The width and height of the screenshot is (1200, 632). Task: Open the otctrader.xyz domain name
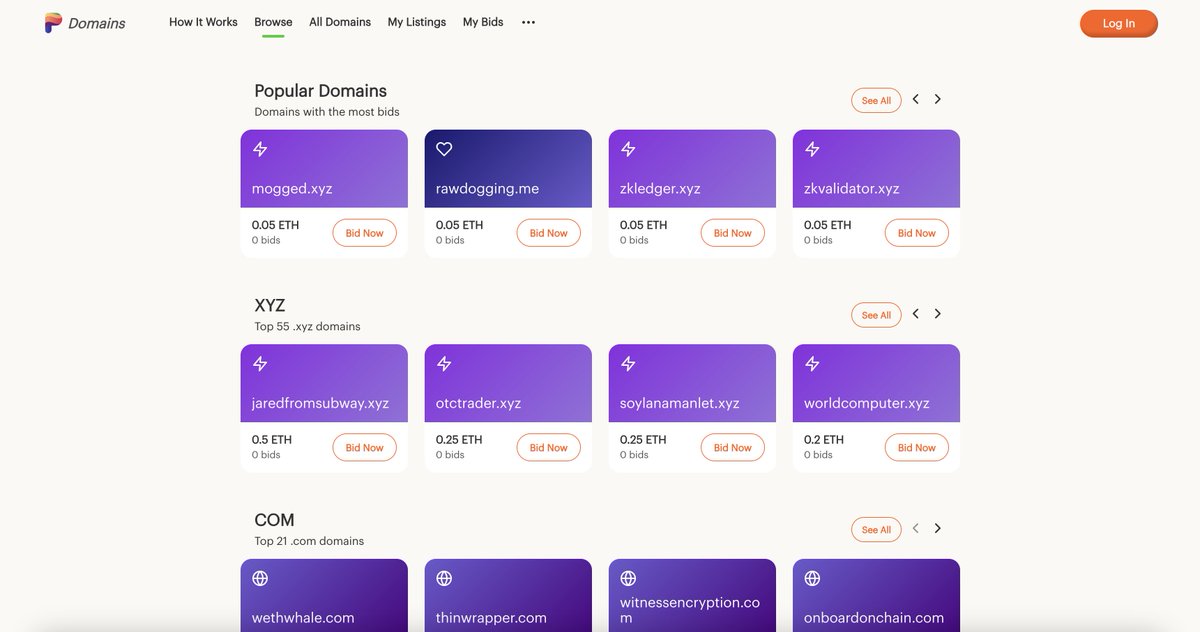478,403
